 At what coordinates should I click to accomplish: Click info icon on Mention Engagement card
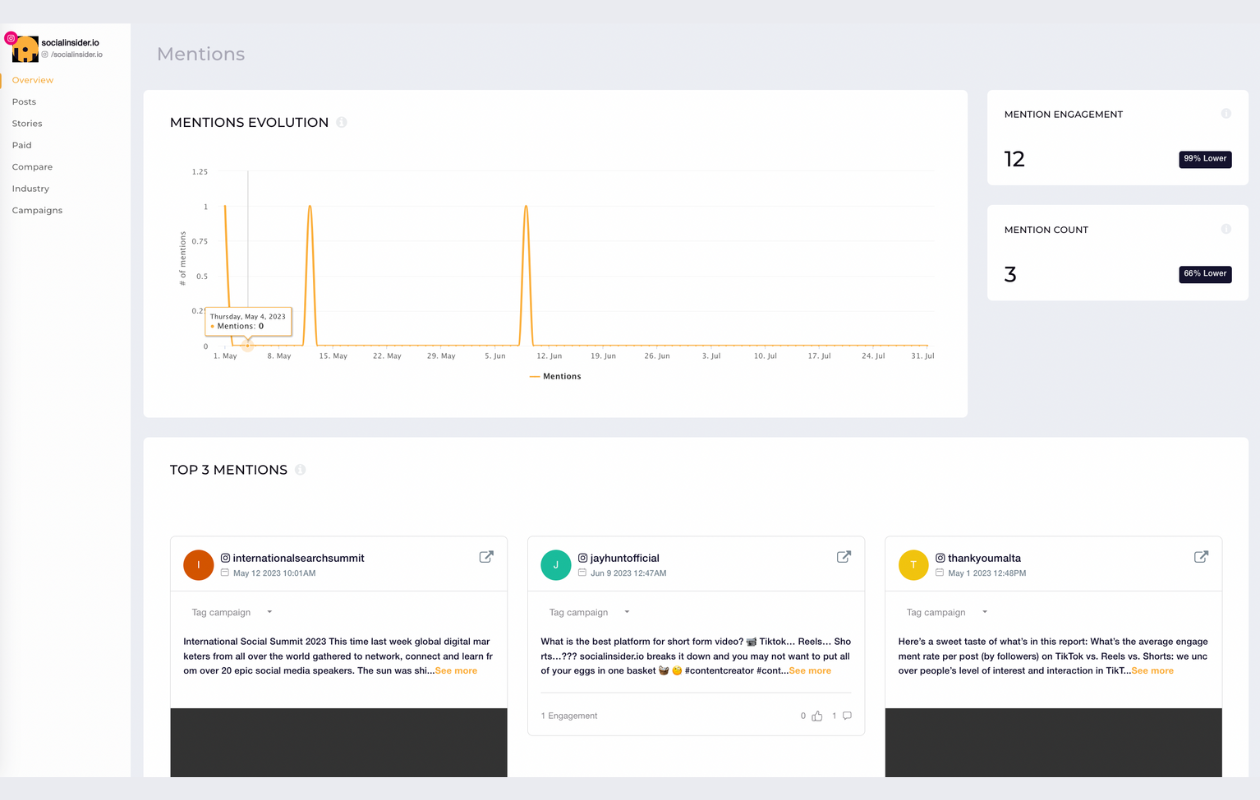[x=1226, y=114]
